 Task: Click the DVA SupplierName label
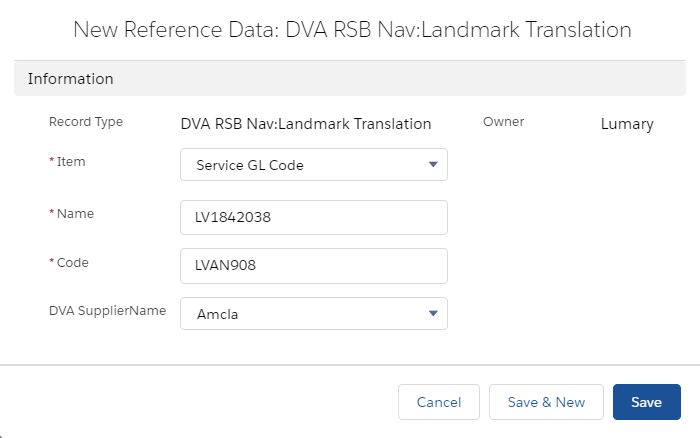tap(108, 311)
